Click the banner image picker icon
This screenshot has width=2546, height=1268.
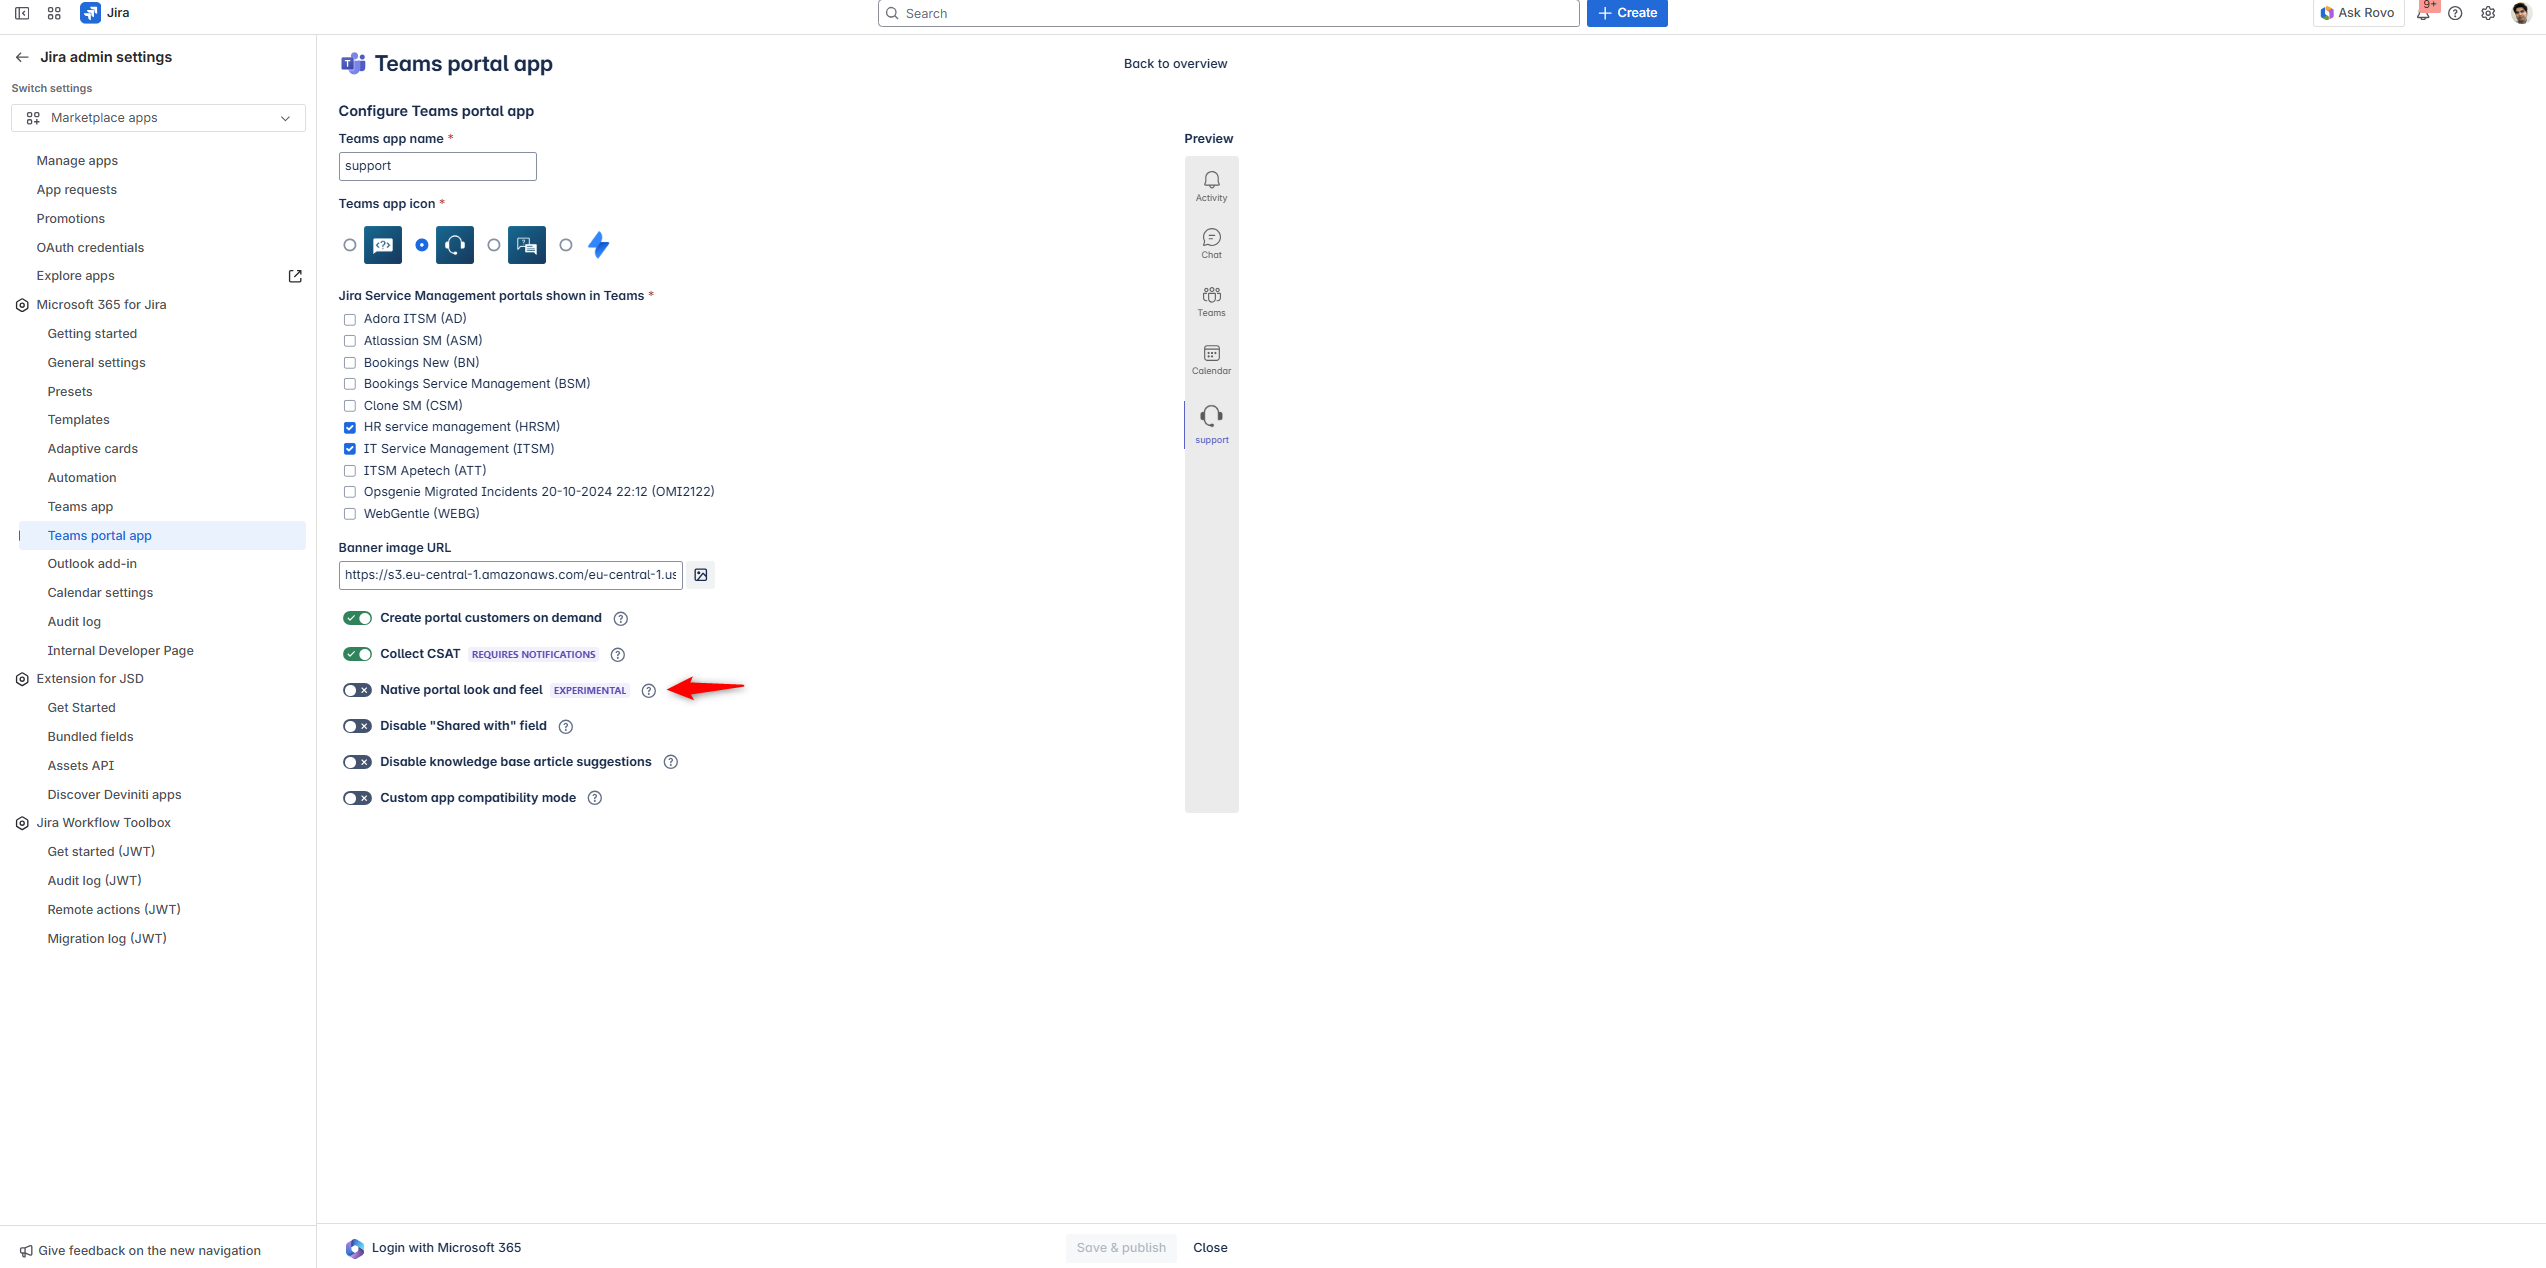(x=701, y=575)
